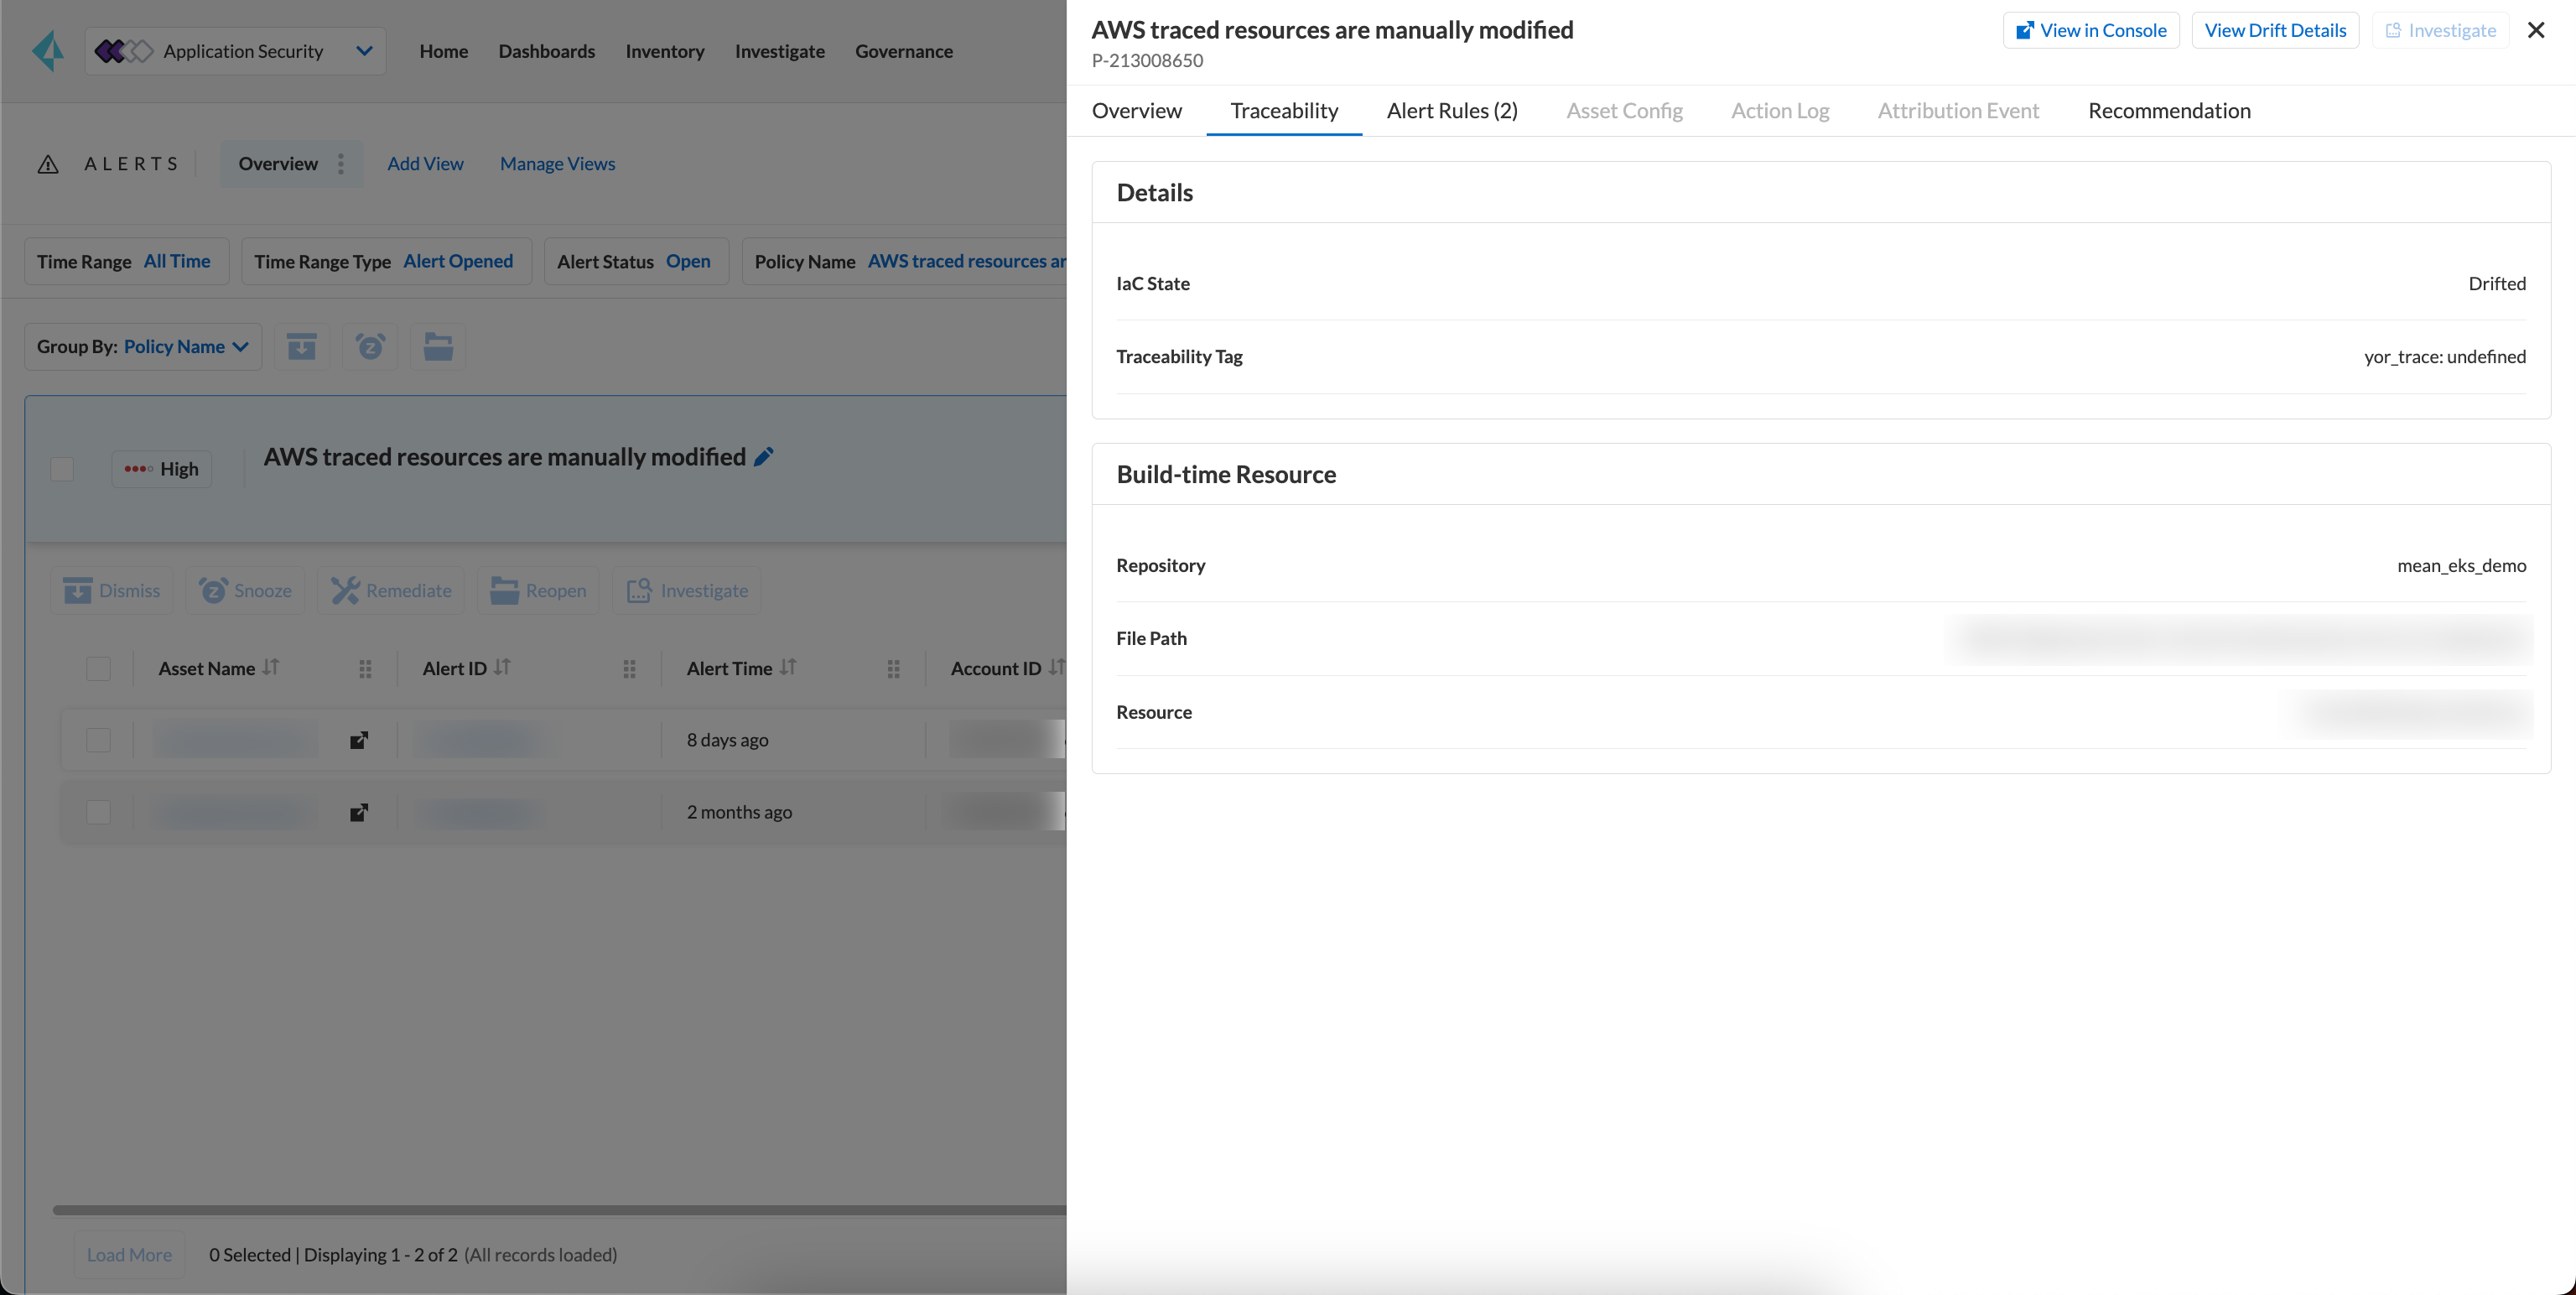Open the Attribution Event tab
This screenshot has height=1295, width=2576.
pyautogui.click(x=1958, y=111)
